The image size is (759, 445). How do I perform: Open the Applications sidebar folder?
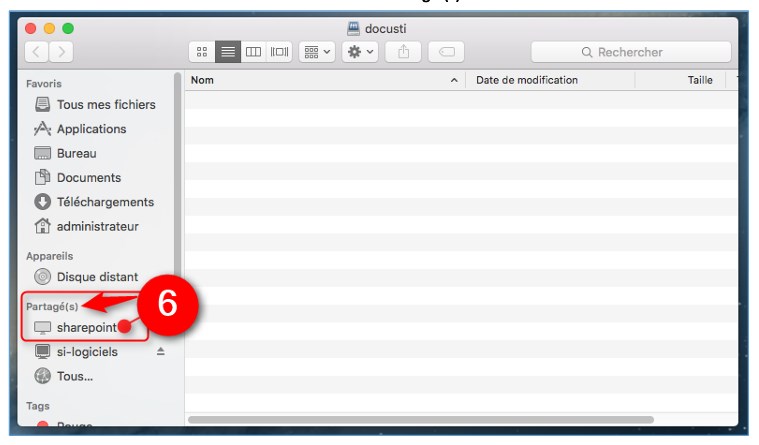[91, 129]
